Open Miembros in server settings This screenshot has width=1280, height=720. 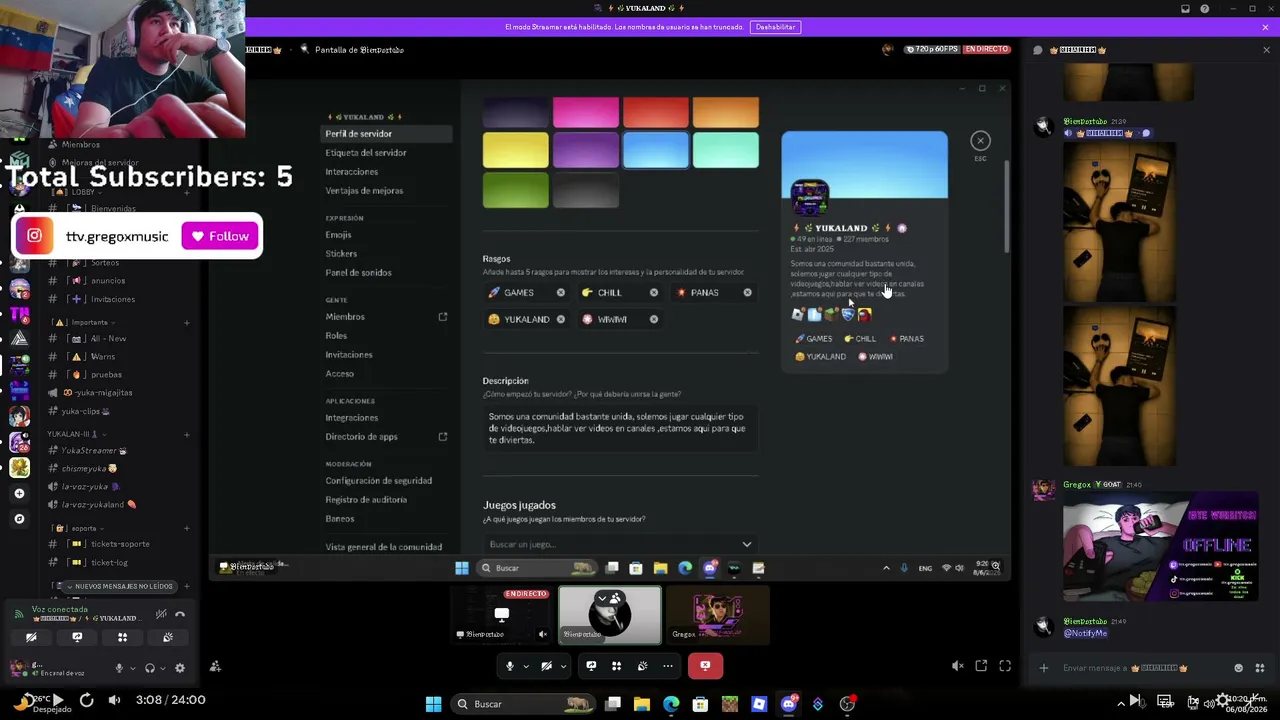(345, 317)
